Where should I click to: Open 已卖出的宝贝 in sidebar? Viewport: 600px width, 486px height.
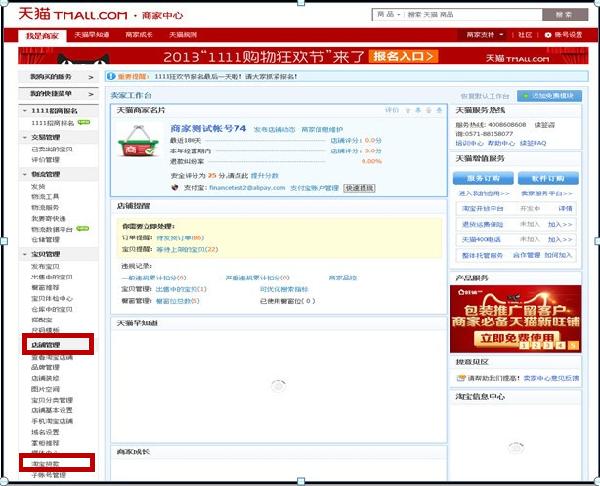click(x=52, y=149)
